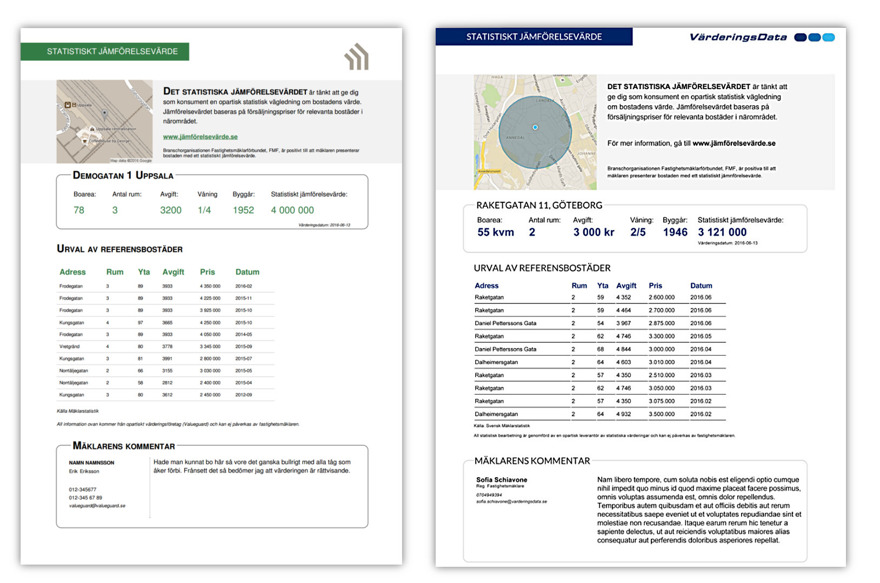Click the Boarea value 78

(x=79, y=210)
